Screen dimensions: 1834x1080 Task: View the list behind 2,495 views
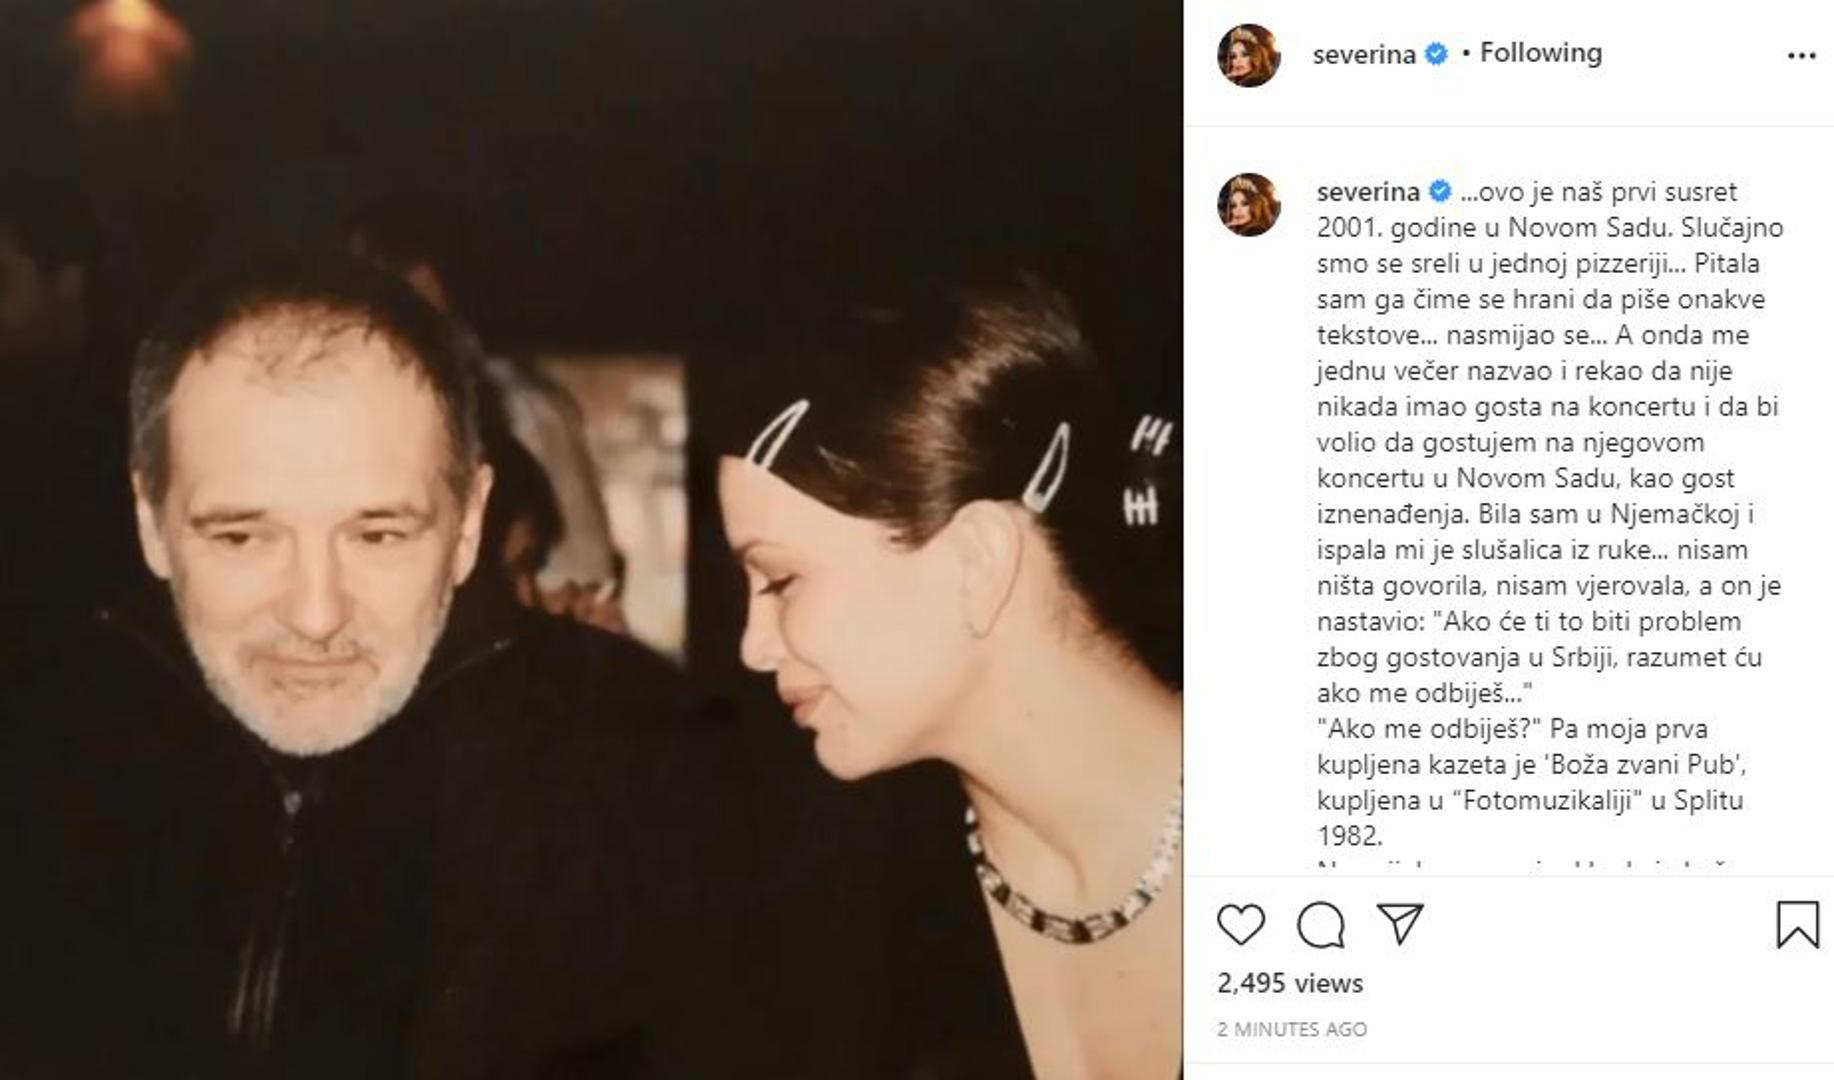click(x=1289, y=983)
